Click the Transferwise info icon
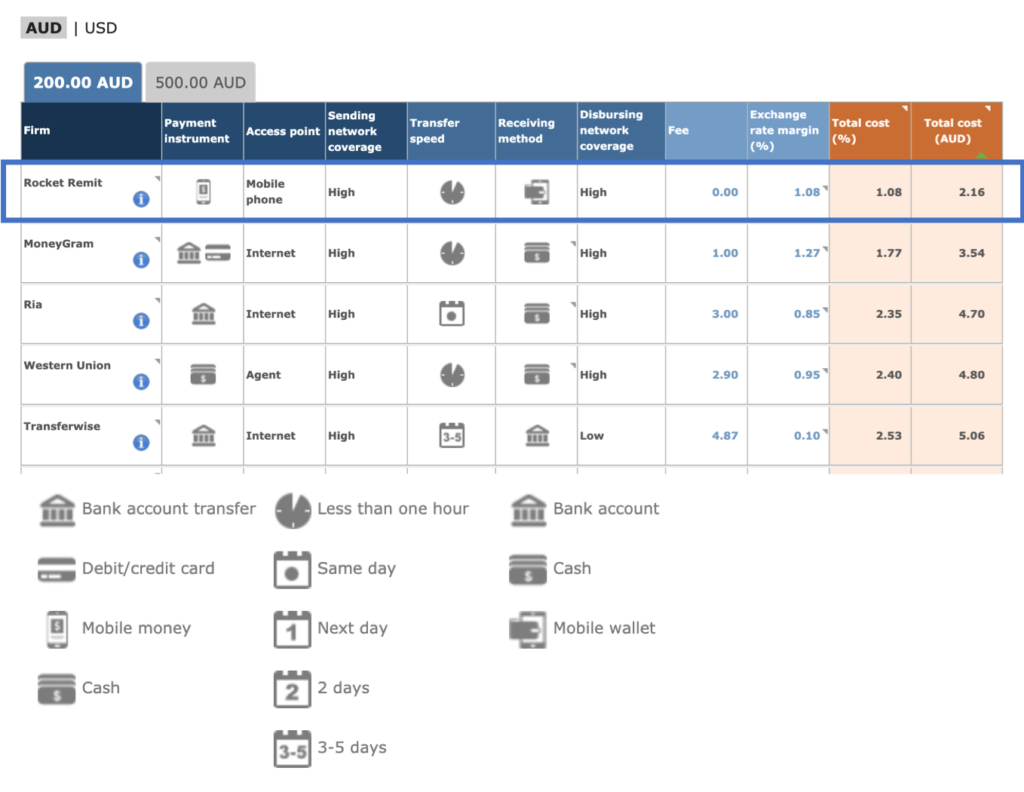 (x=141, y=442)
